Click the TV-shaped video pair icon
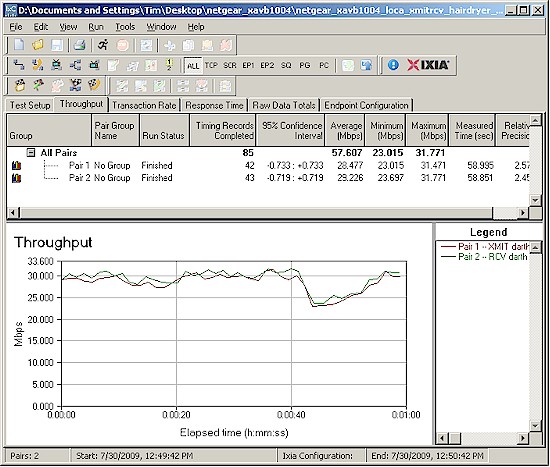 (56, 65)
